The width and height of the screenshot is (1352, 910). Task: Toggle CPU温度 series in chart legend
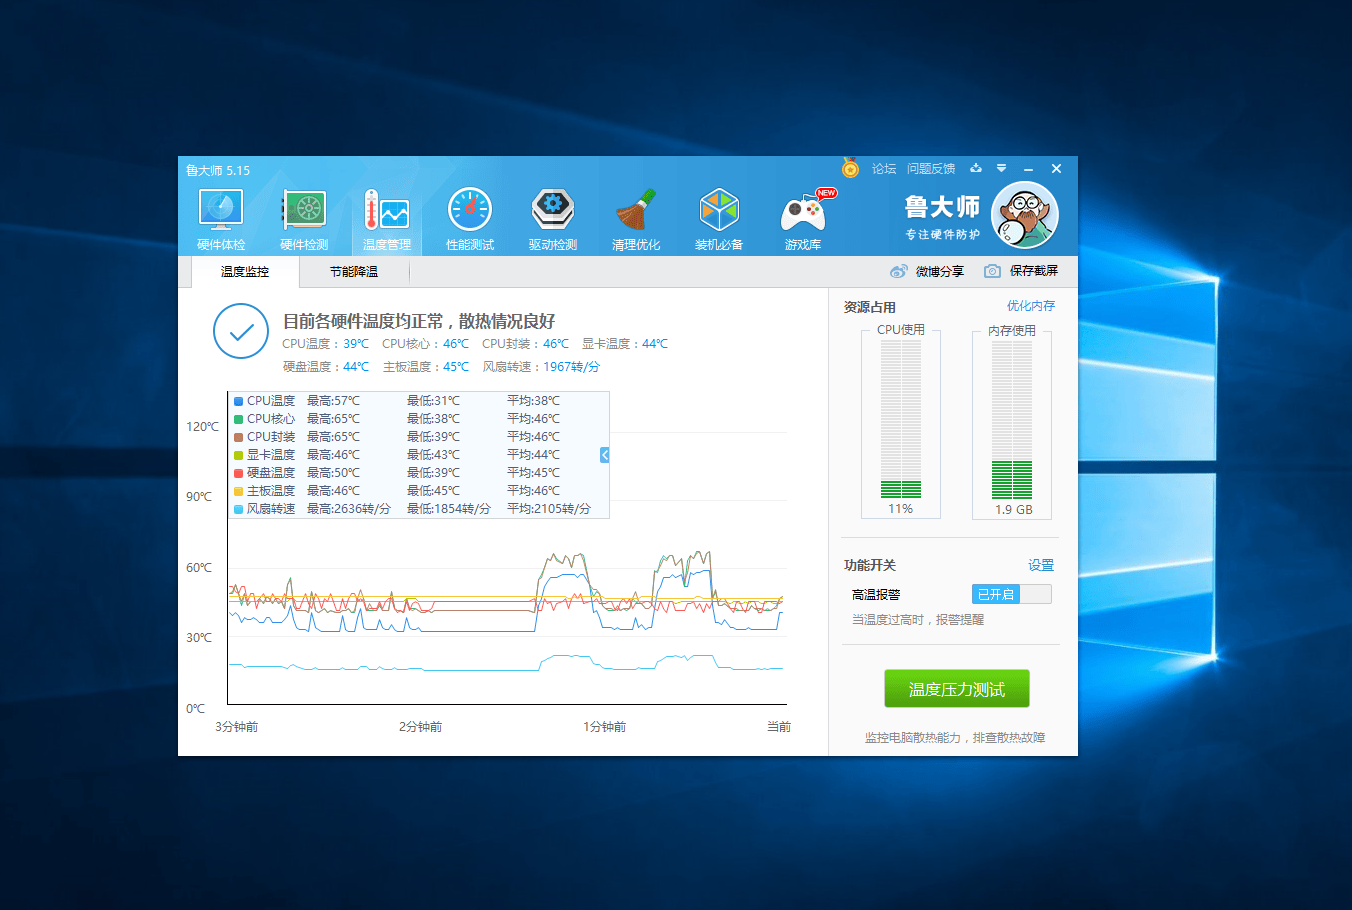(264, 401)
